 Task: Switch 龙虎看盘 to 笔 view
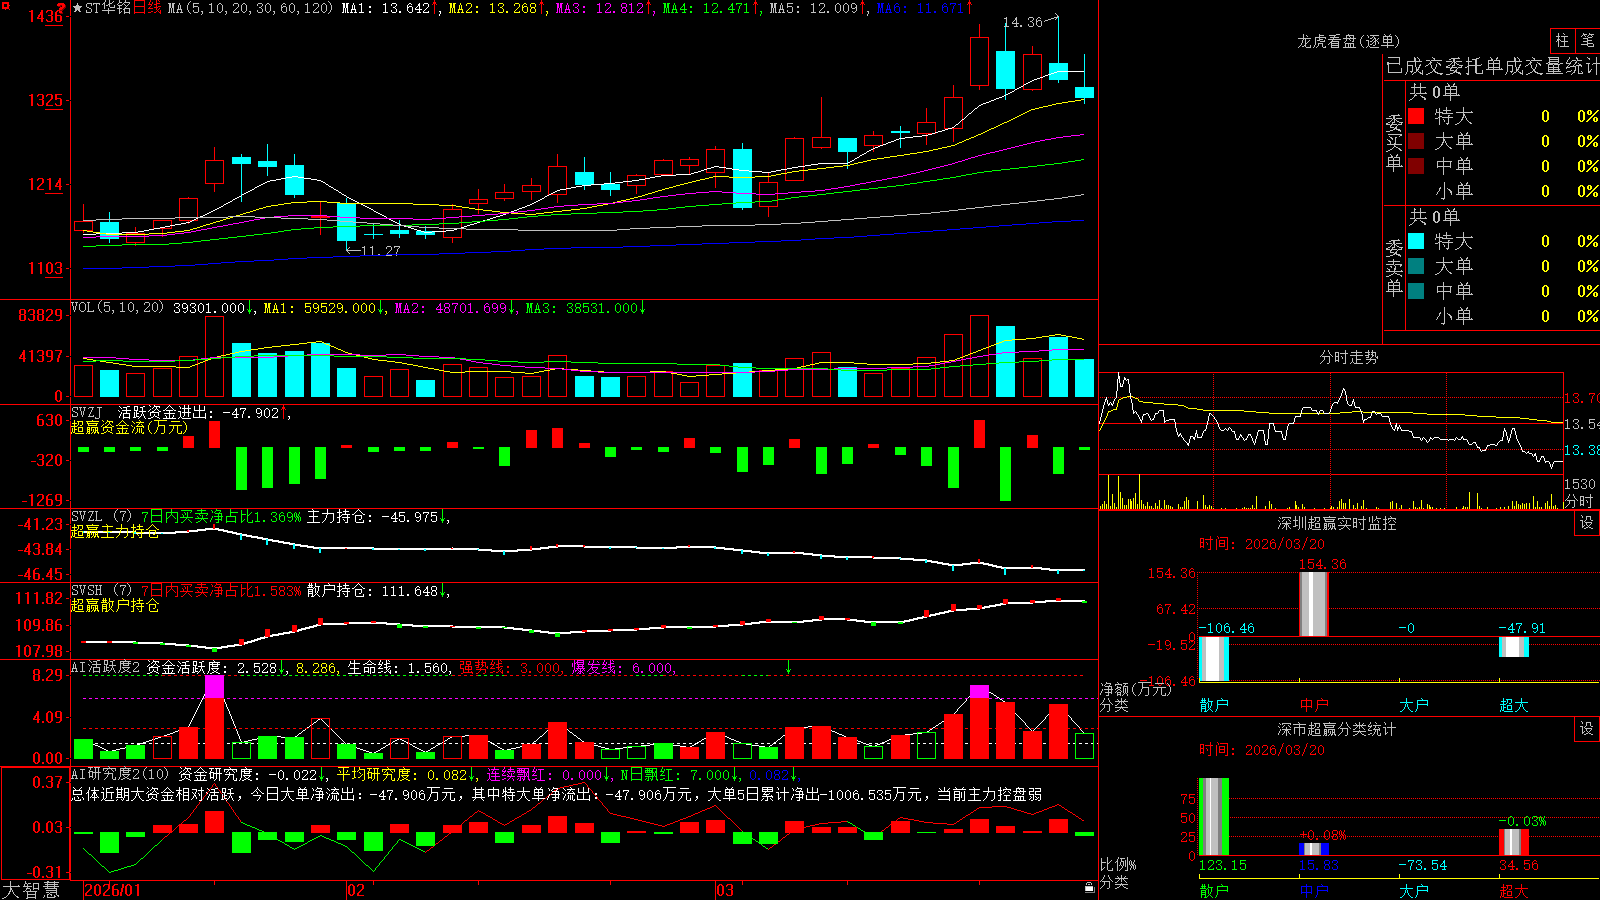1587,40
